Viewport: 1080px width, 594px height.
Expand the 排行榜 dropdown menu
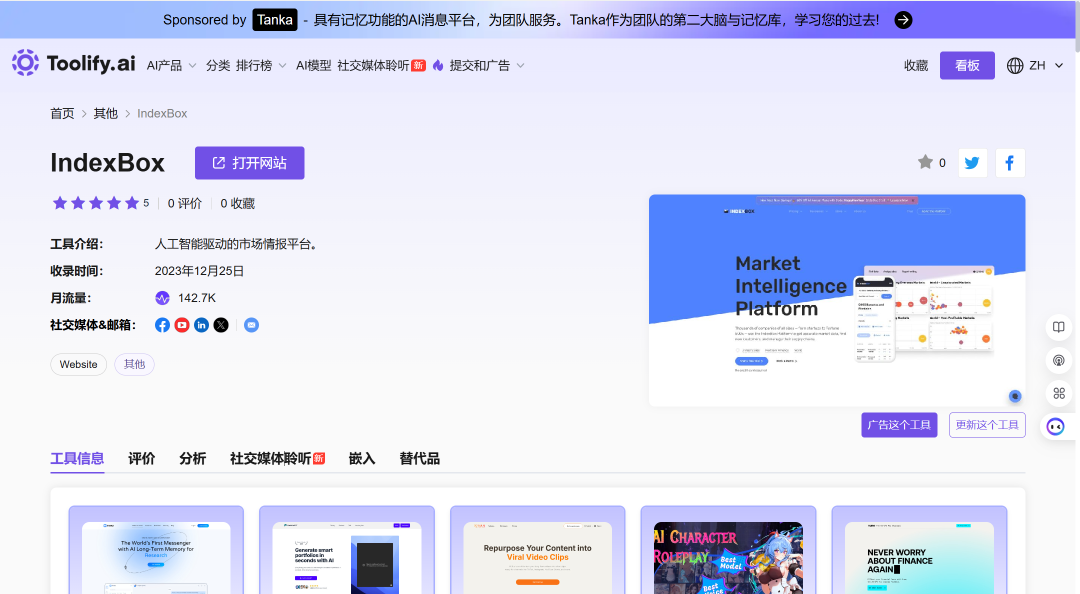coord(261,65)
